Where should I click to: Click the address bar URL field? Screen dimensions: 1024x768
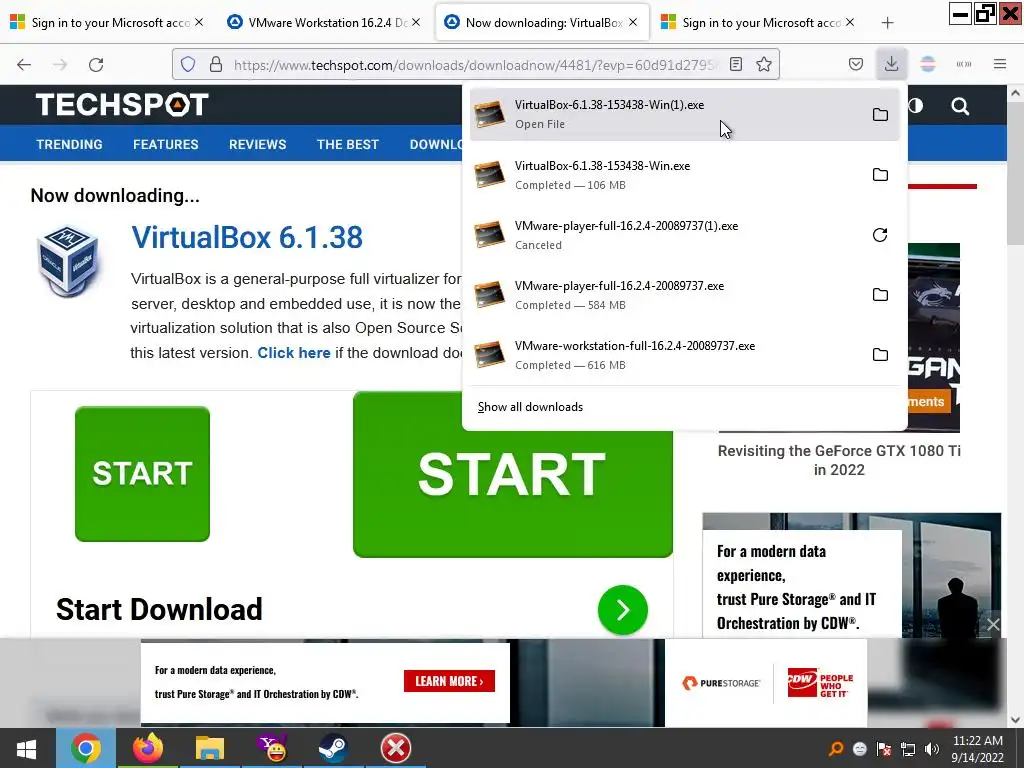point(475,64)
